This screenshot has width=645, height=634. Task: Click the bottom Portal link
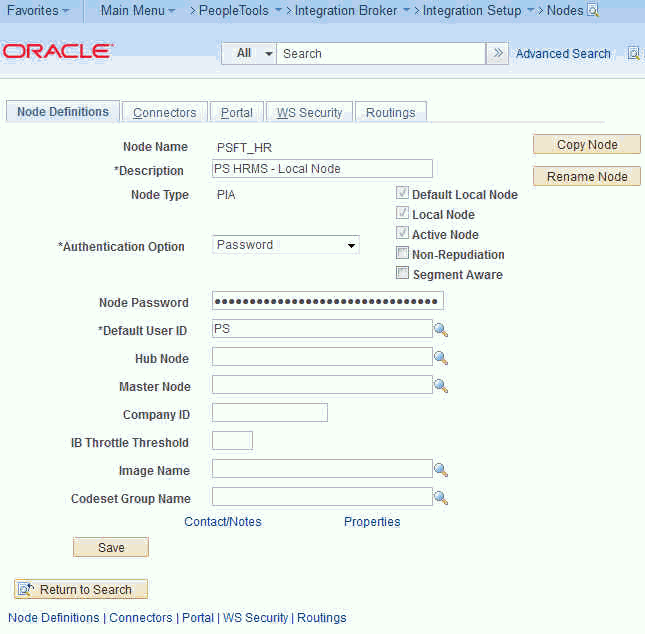click(x=198, y=618)
